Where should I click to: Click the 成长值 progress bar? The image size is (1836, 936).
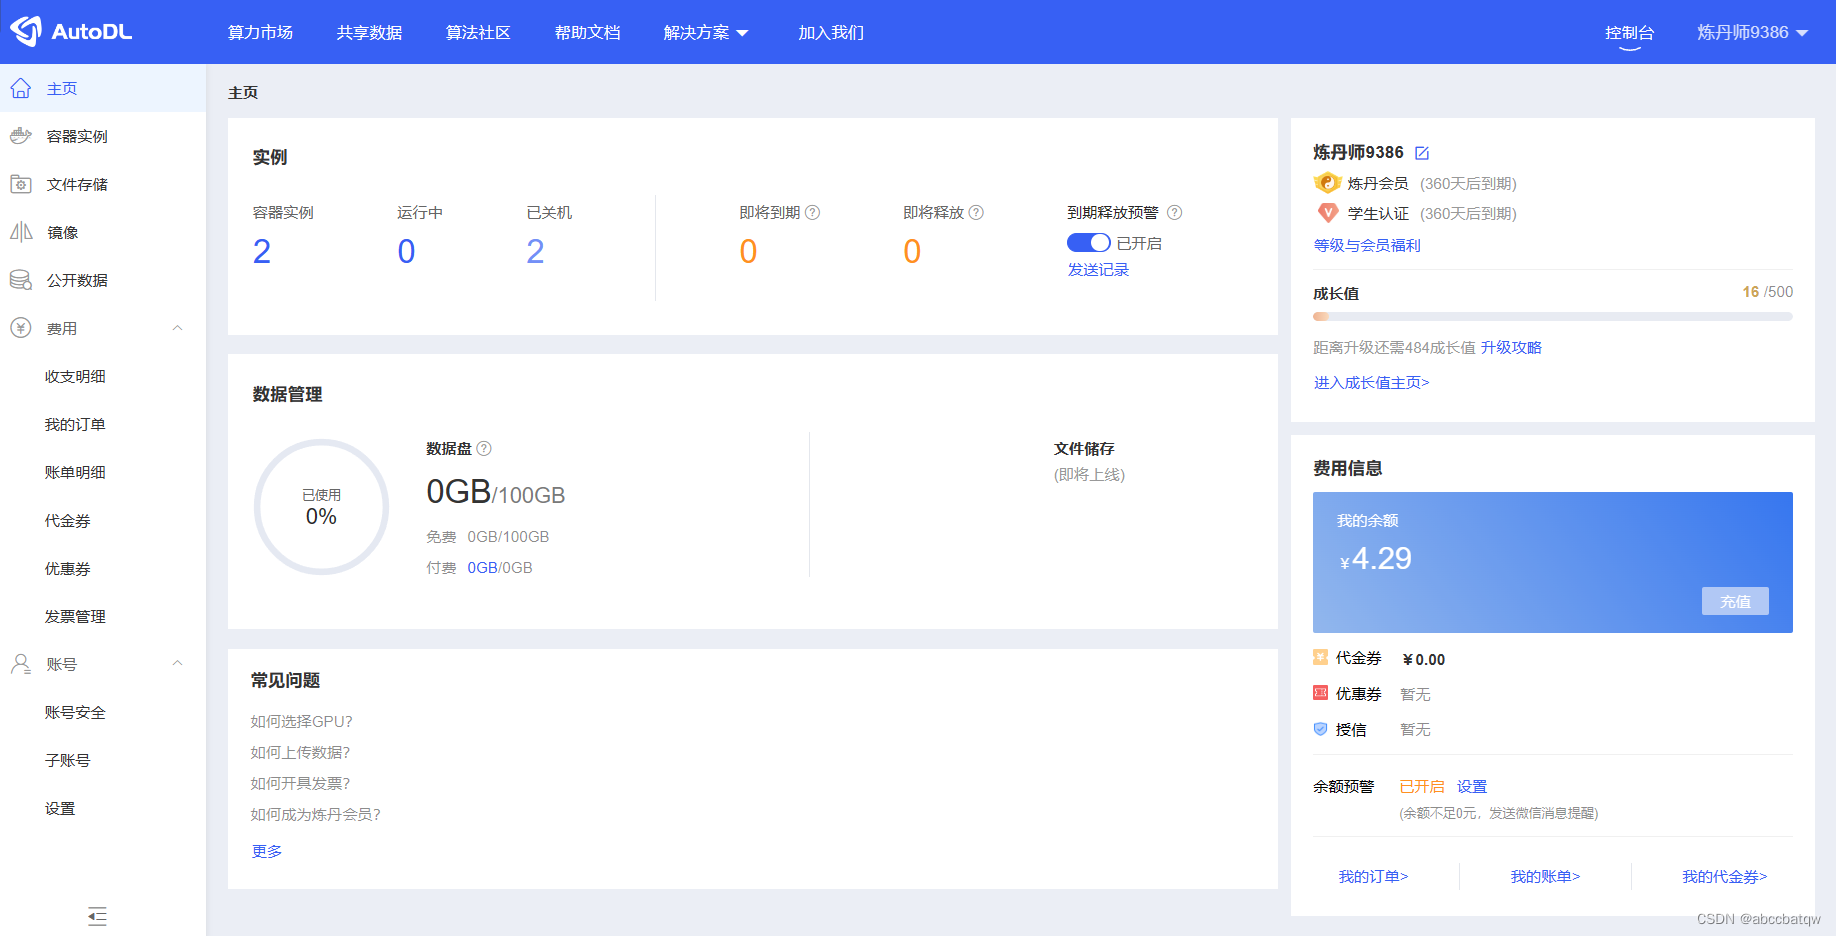click(1552, 316)
